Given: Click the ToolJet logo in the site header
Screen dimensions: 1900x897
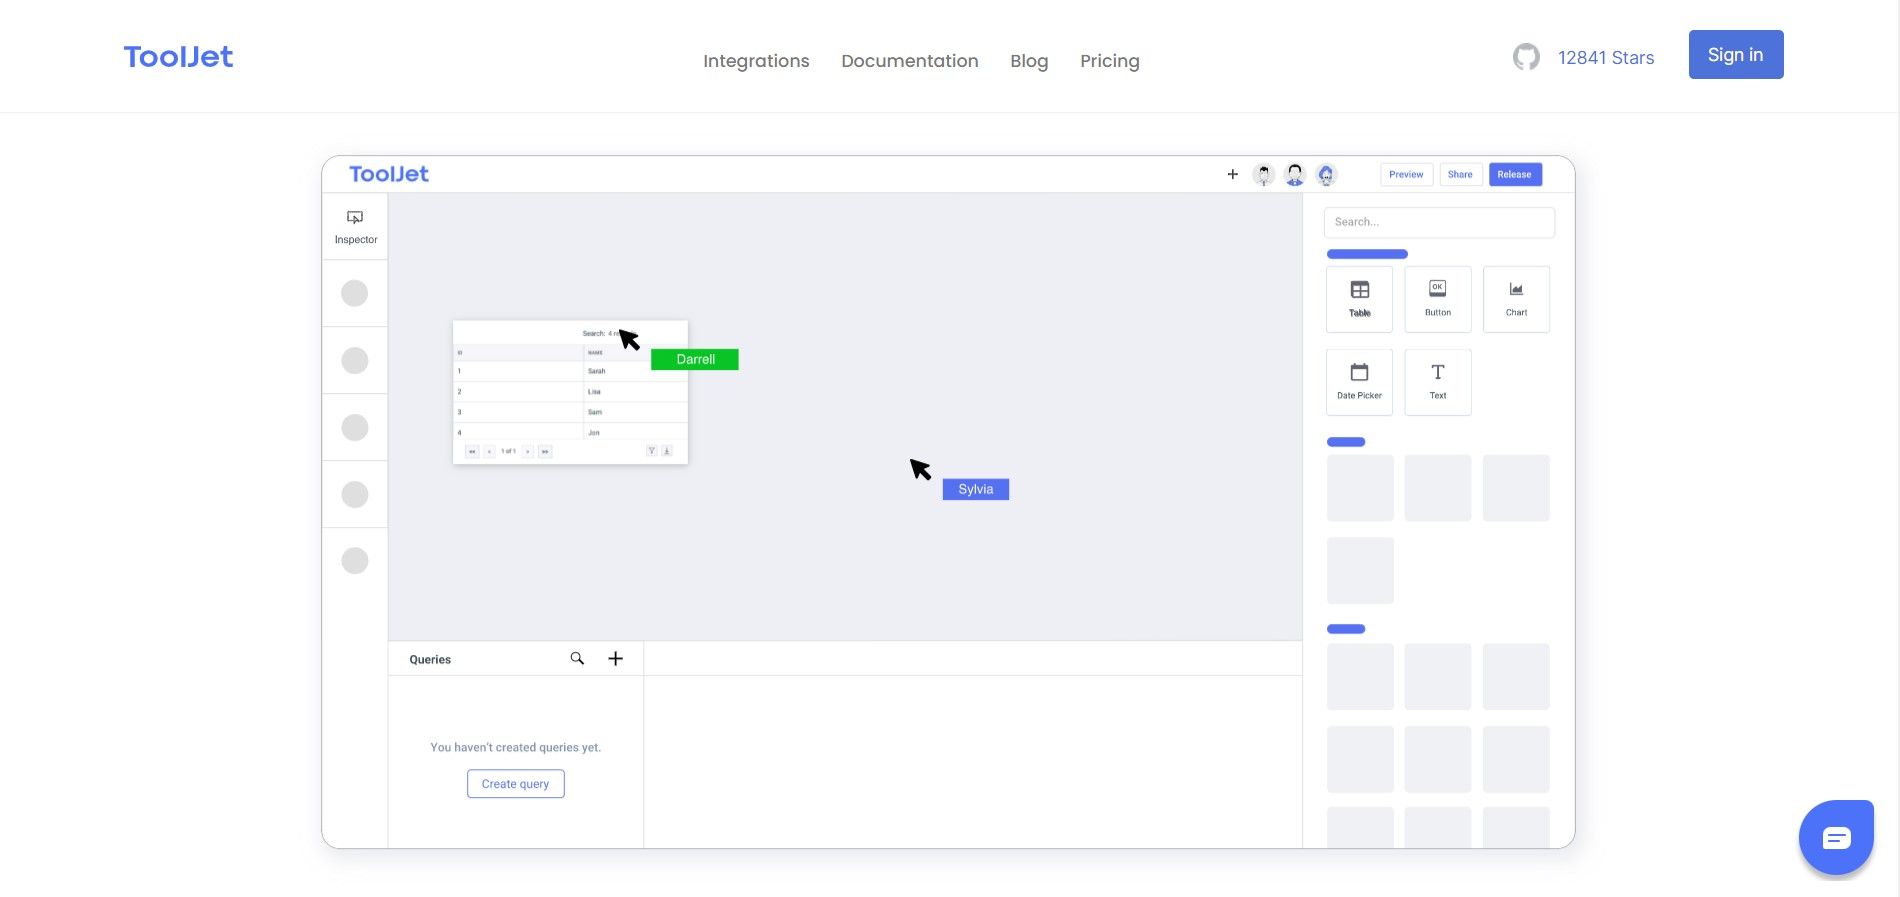Looking at the screenshot, I should [x=178, y=57].
